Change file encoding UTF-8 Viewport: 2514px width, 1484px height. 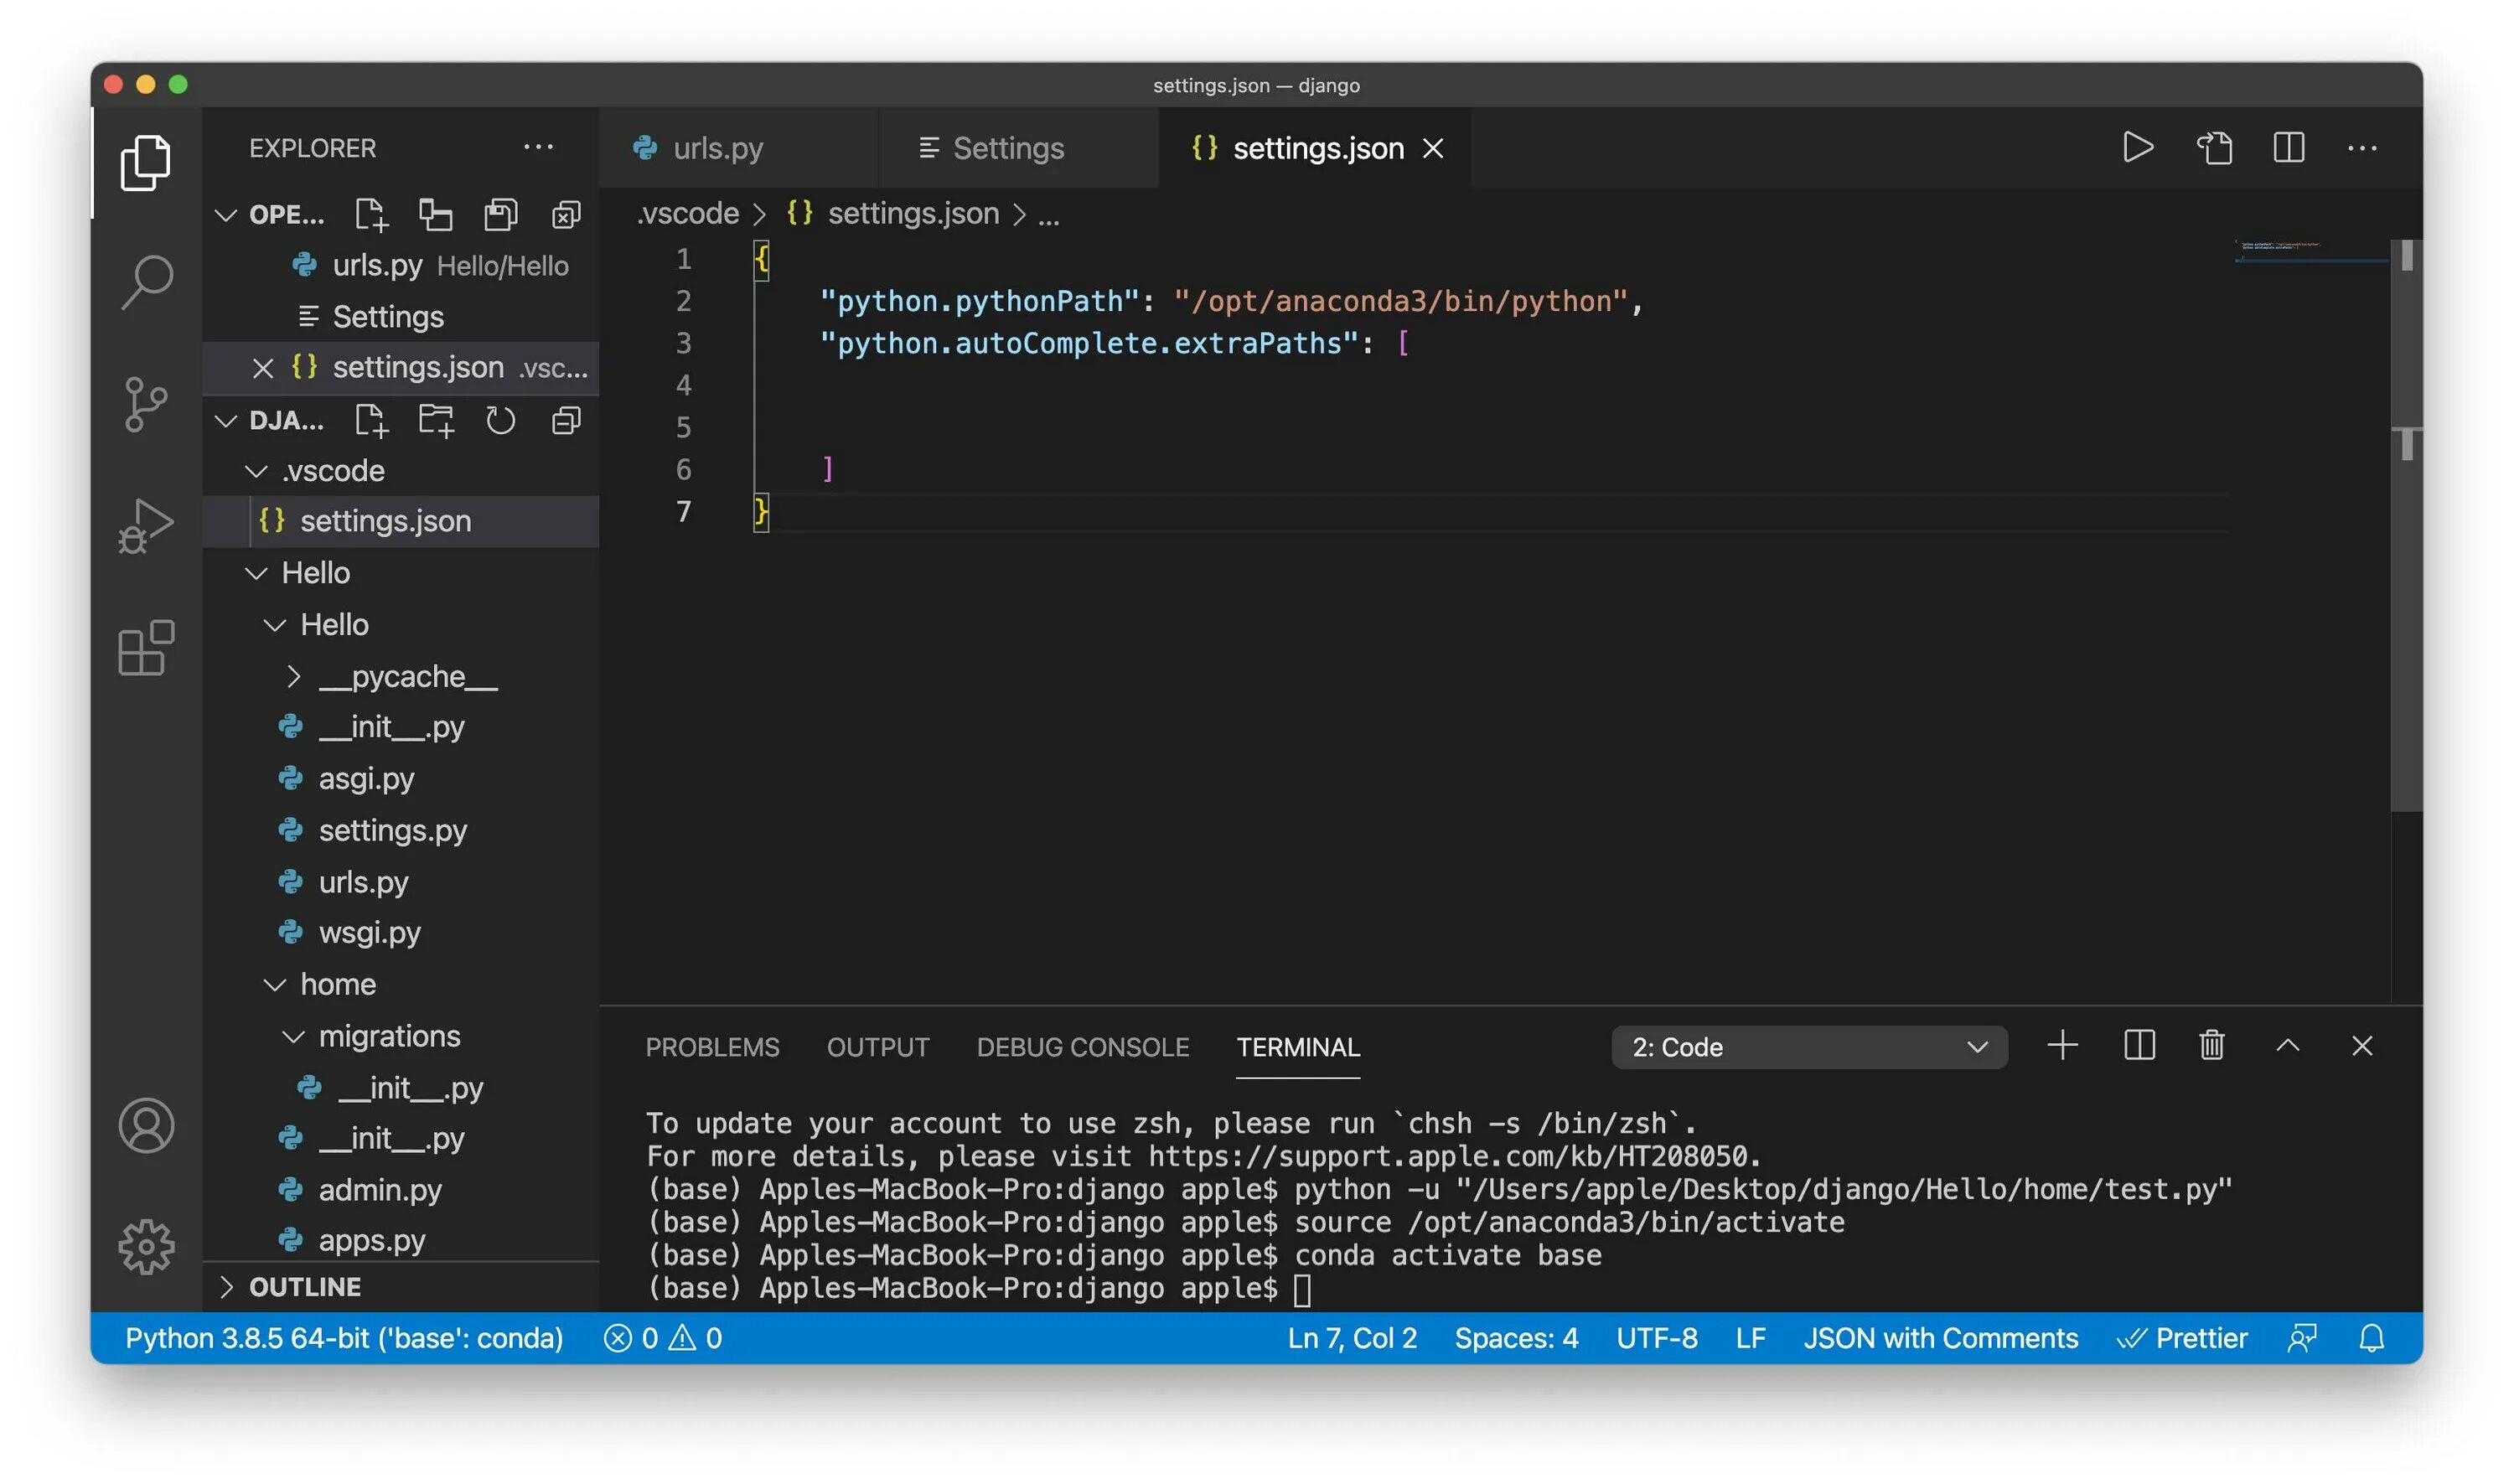1656,1338
